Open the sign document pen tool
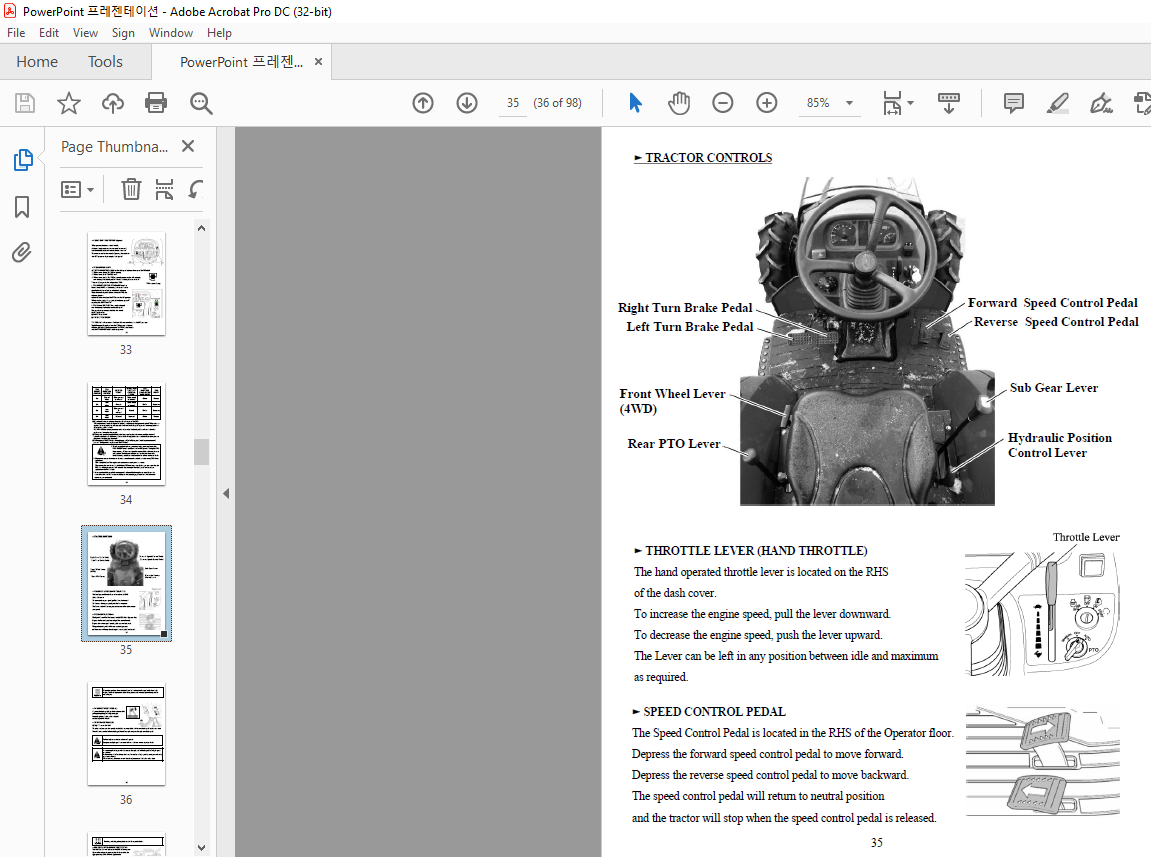The width and height of the screenshot is (1151, 857). pyautogui.click(x=1101, y=103)
